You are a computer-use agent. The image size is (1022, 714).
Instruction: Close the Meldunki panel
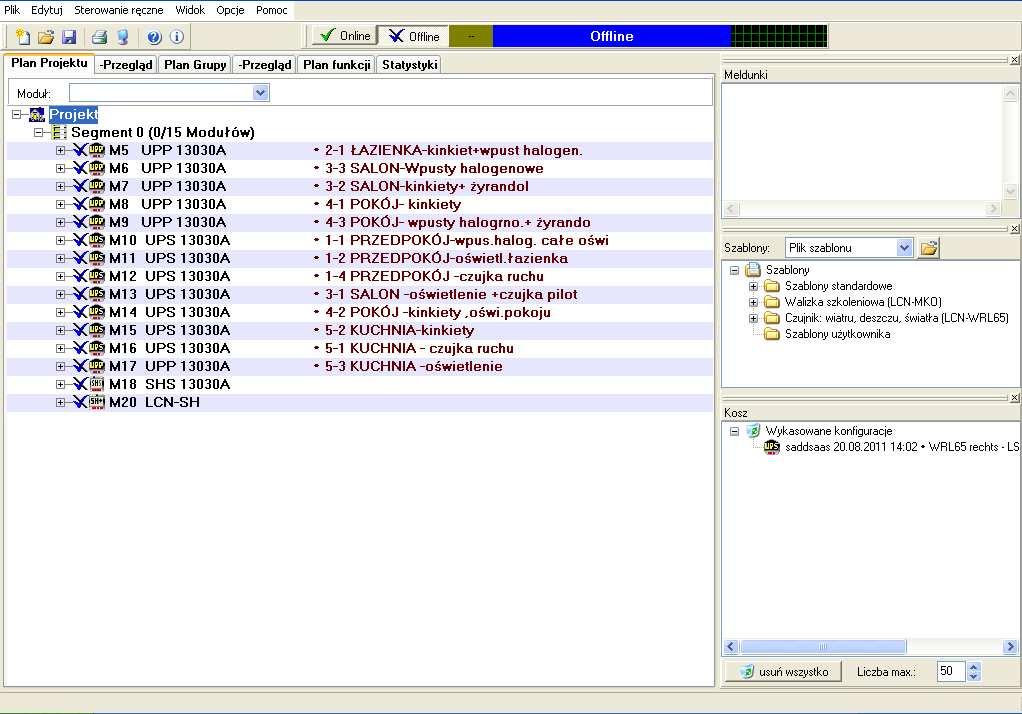click(1014, 60)
